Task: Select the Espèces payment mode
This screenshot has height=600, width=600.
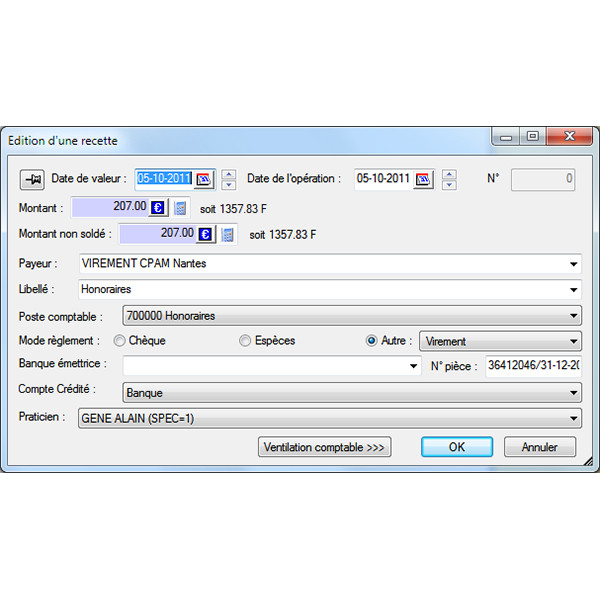Action: click(x=245, y=341)
